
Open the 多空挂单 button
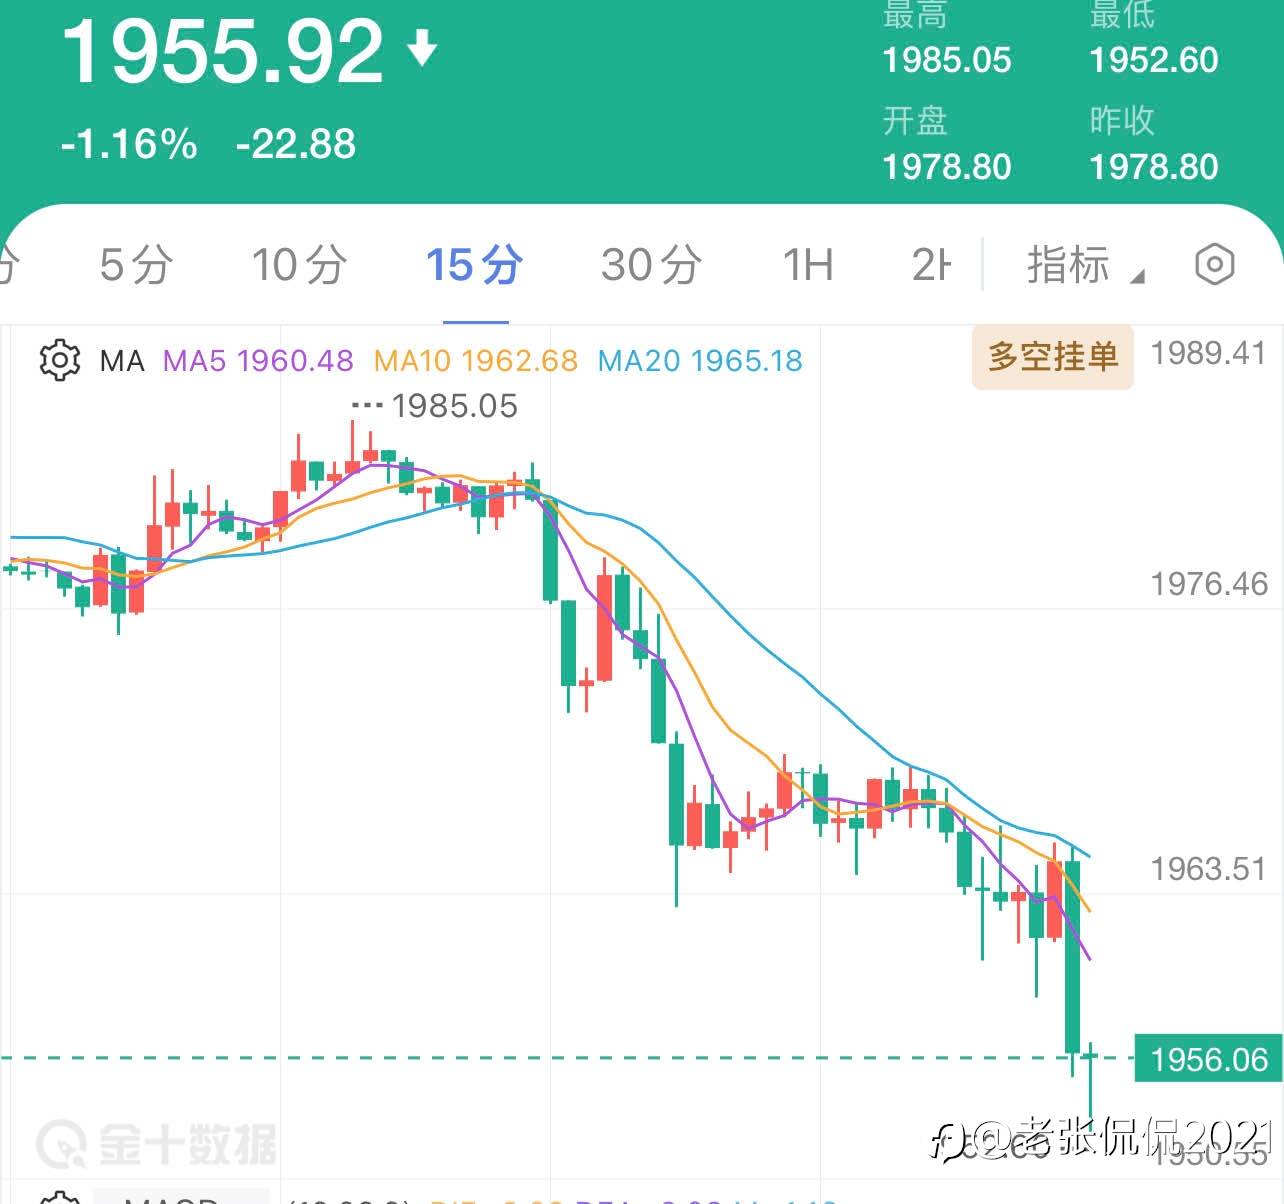click(1053, 356)
